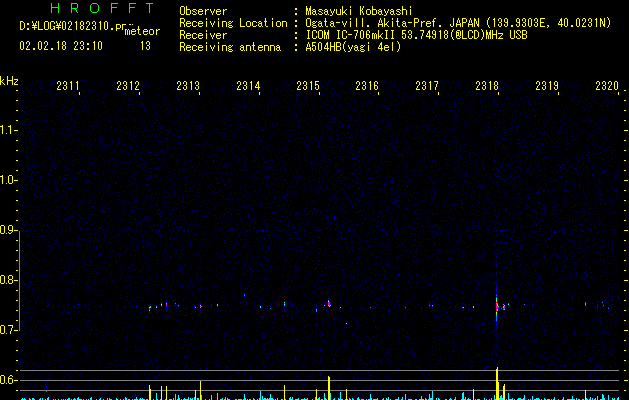Click the 0.7 kHz frequency label
629x400 pixels.
coord(8,330)
